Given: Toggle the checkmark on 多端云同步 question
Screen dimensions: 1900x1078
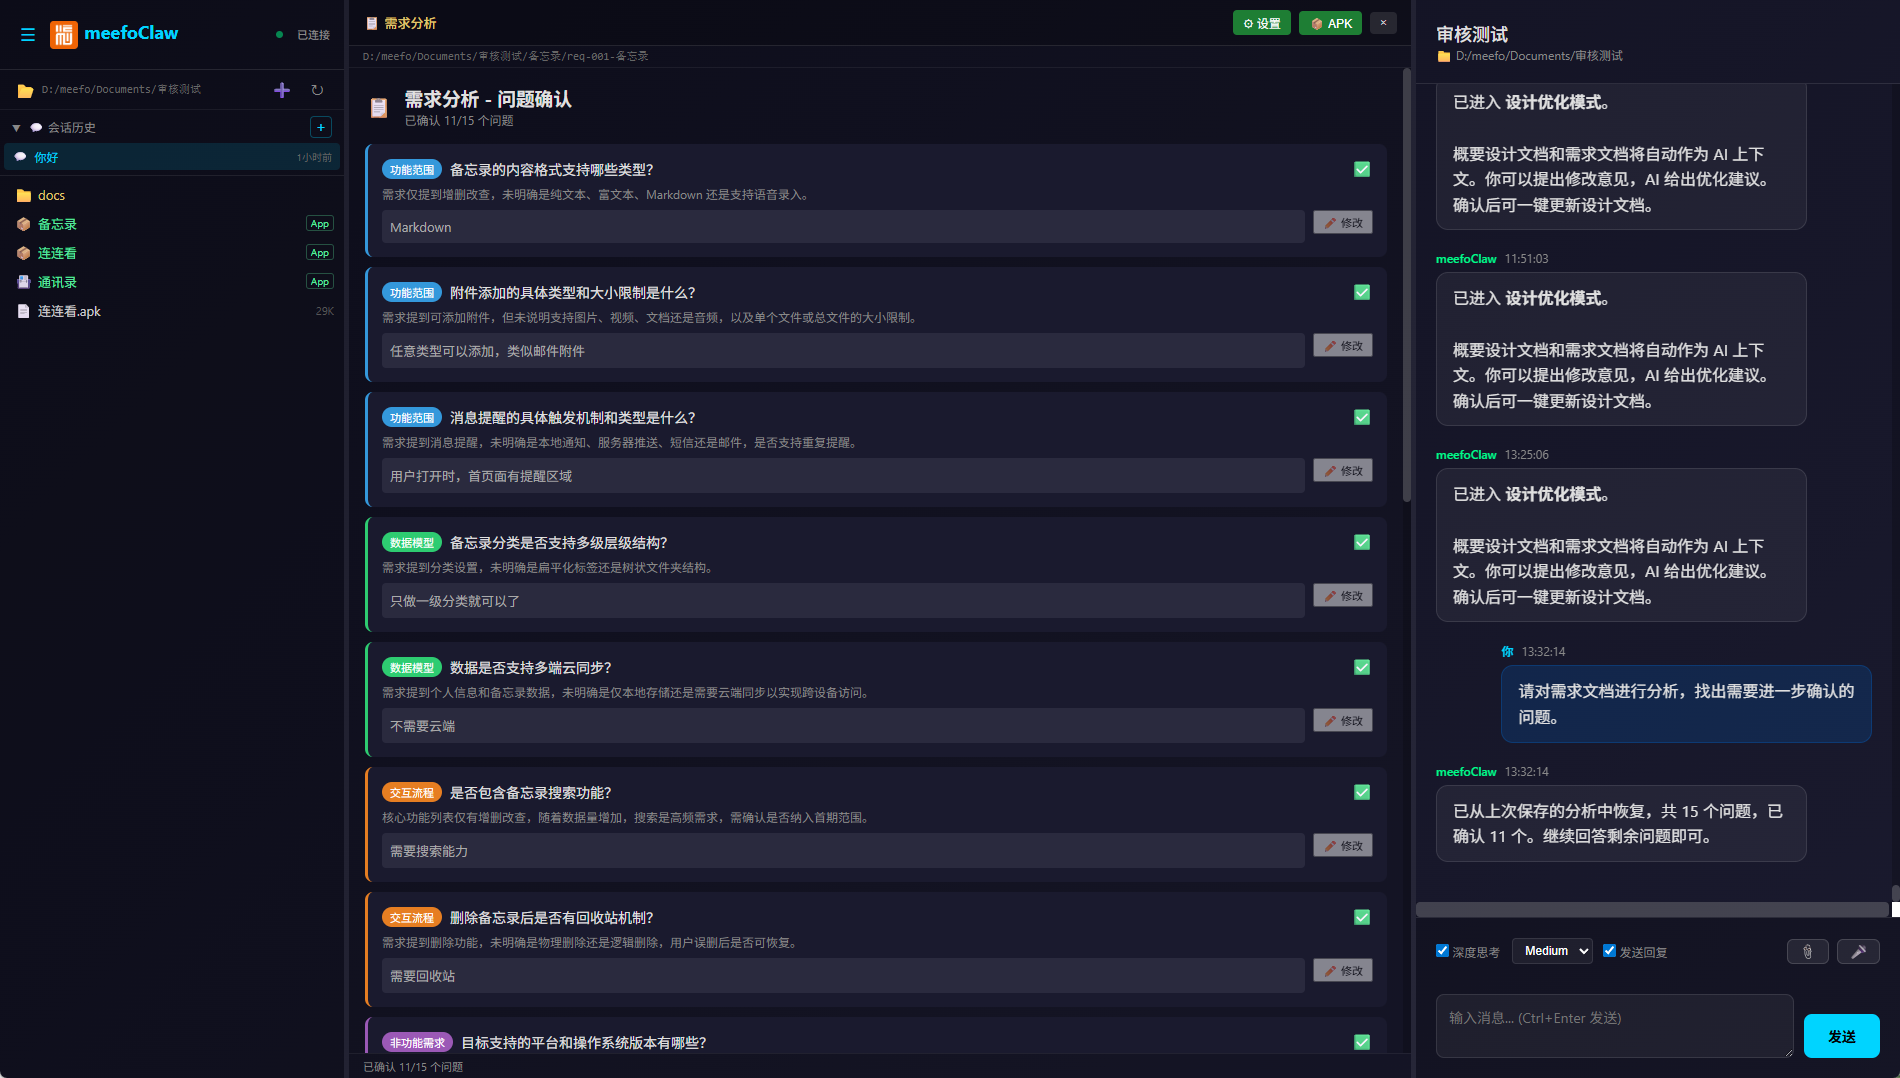Looking at the screenshot, I should coord(1362,667).
